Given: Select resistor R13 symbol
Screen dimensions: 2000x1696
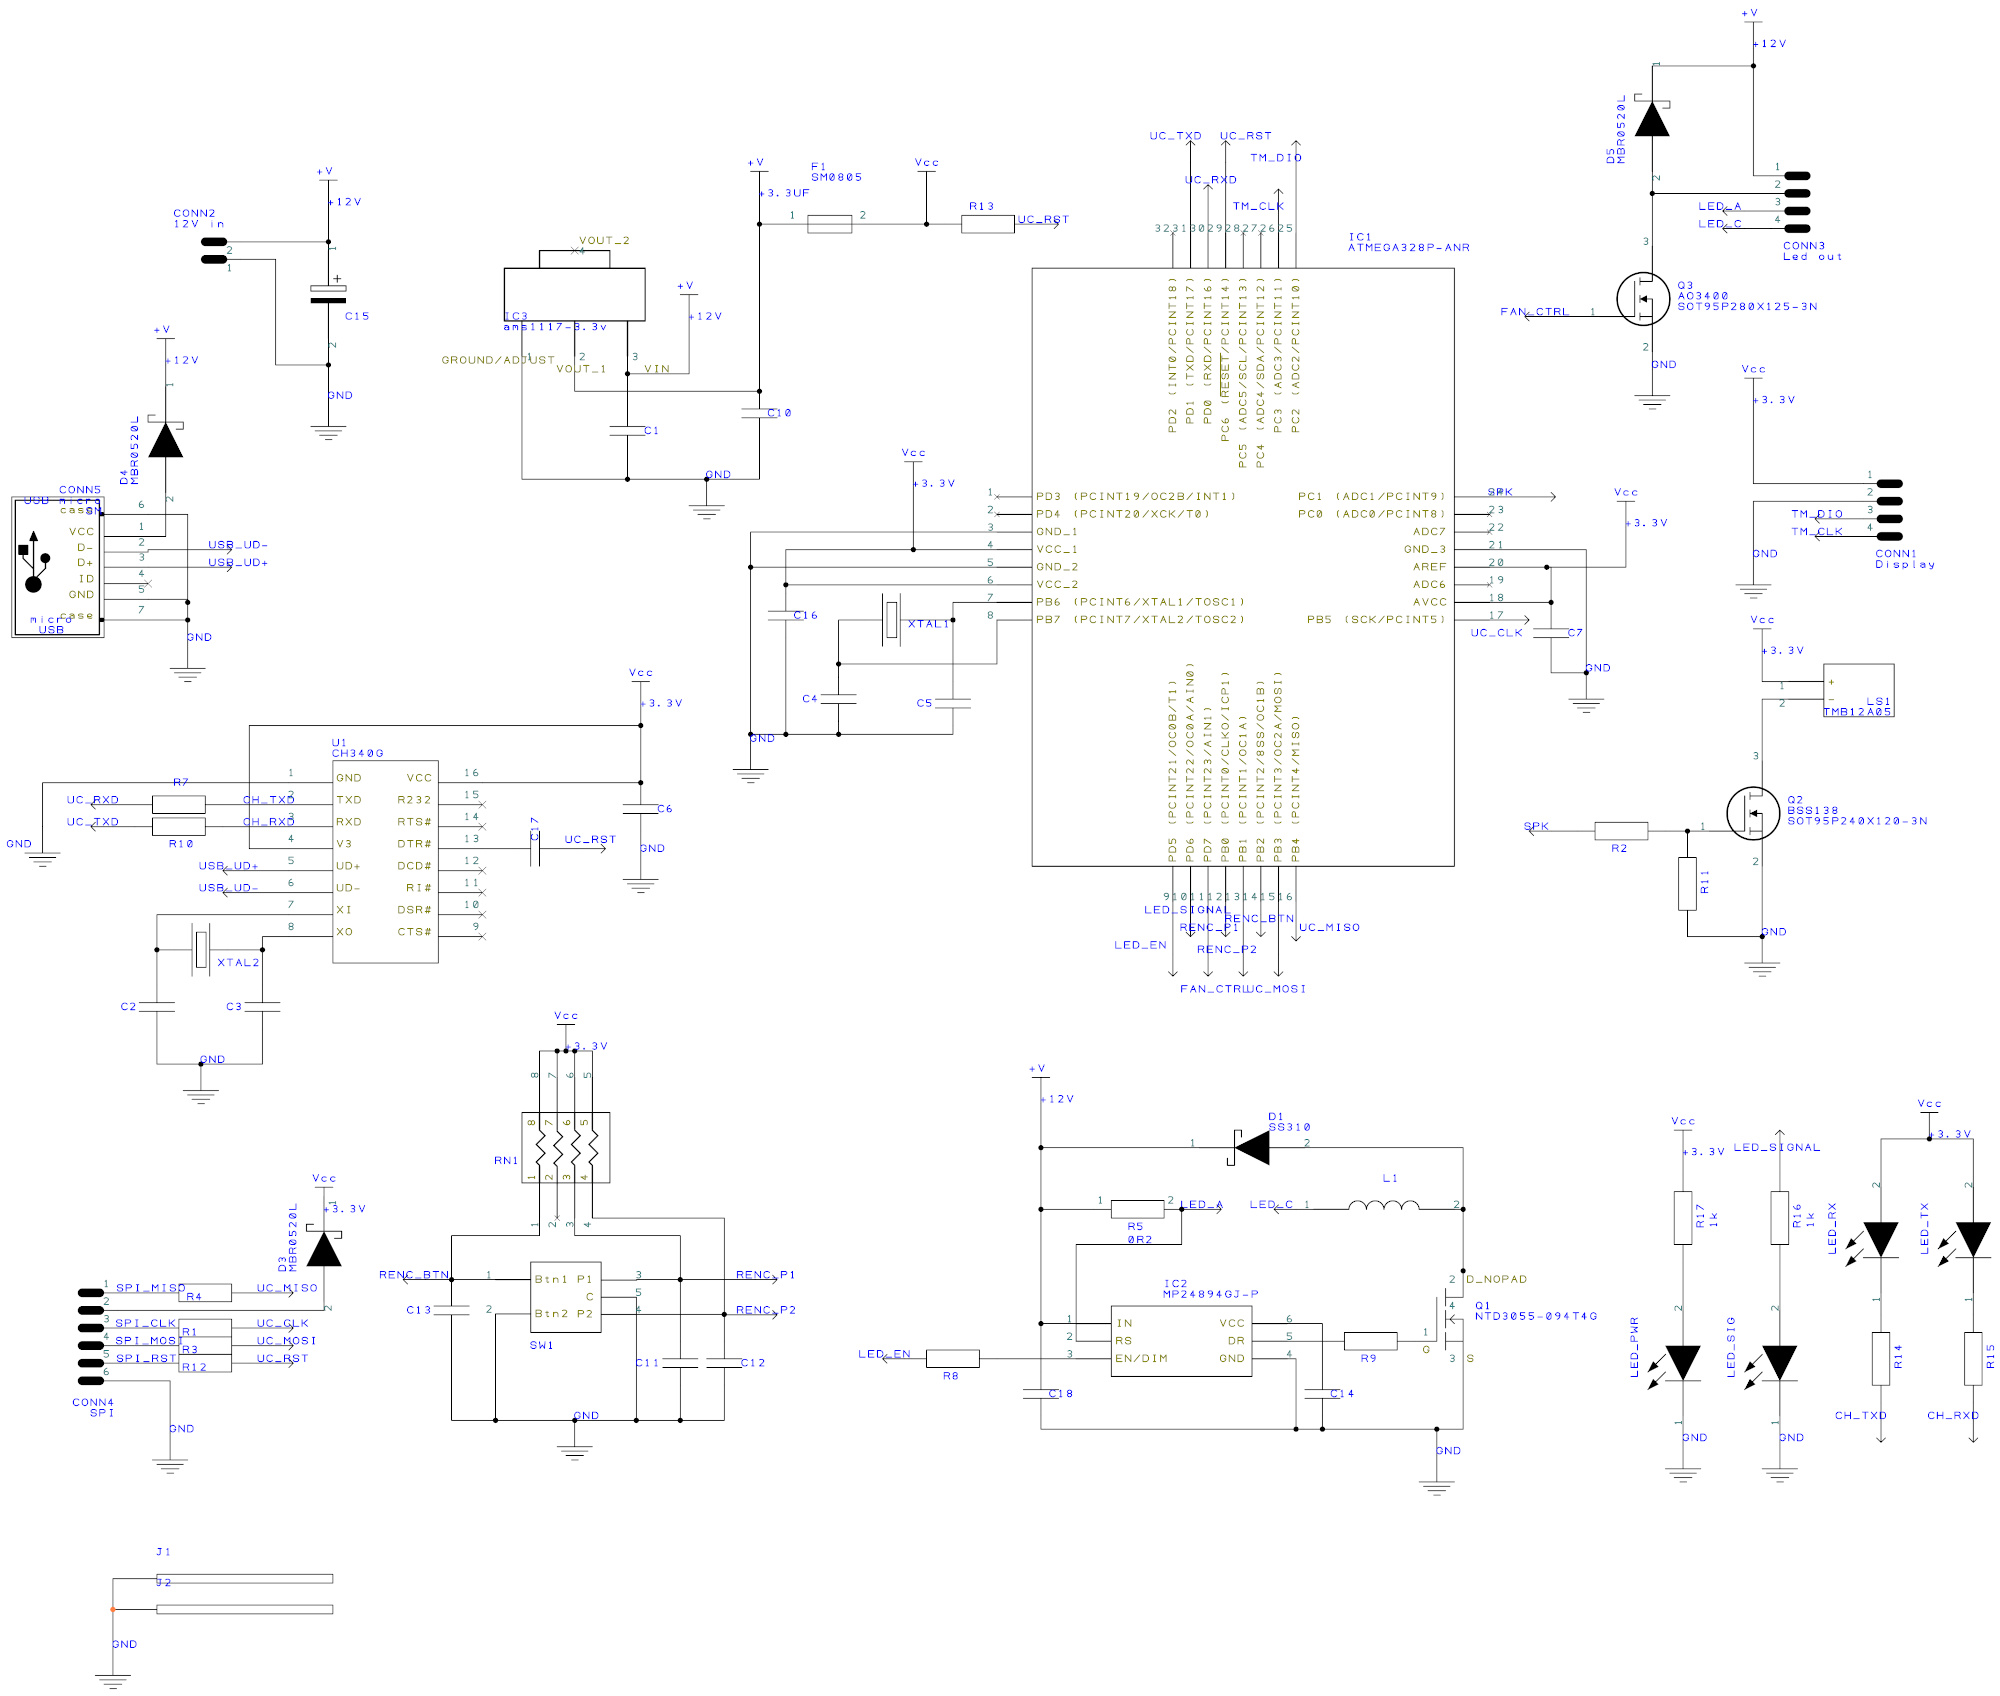Looking at the screenshot, I should [988, 224].
